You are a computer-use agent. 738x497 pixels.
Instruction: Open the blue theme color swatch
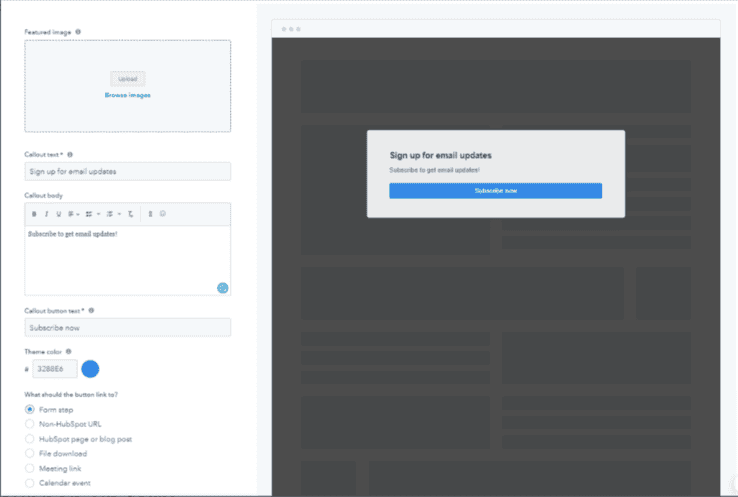[x=90, y=369]
